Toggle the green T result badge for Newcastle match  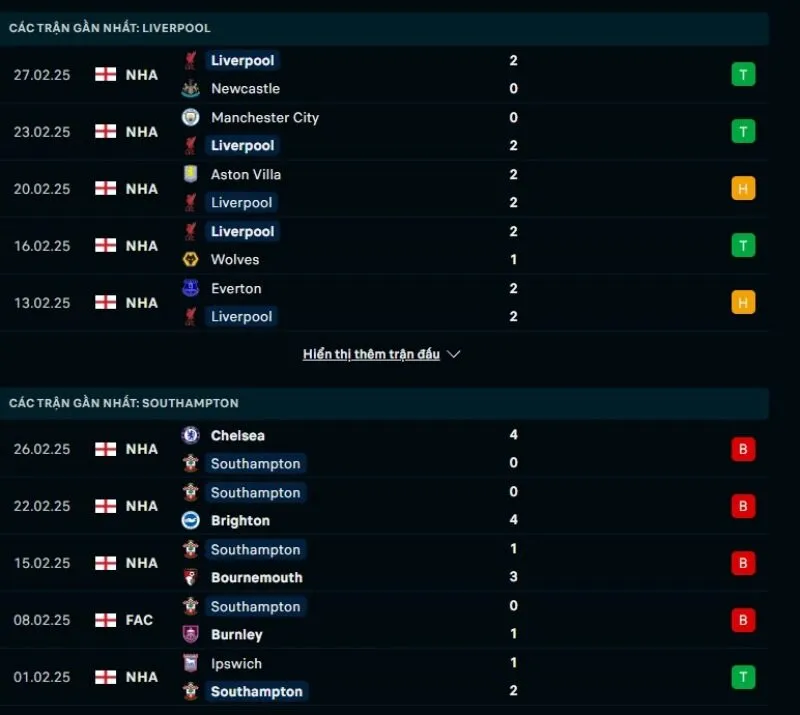[743, 74]
